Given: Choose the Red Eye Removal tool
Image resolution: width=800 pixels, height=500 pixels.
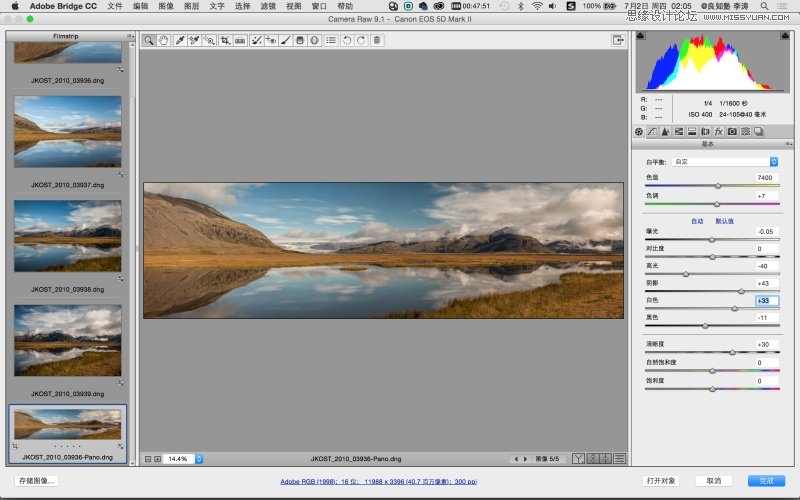Looking at the screenshot, I should [x=271, y=40].
